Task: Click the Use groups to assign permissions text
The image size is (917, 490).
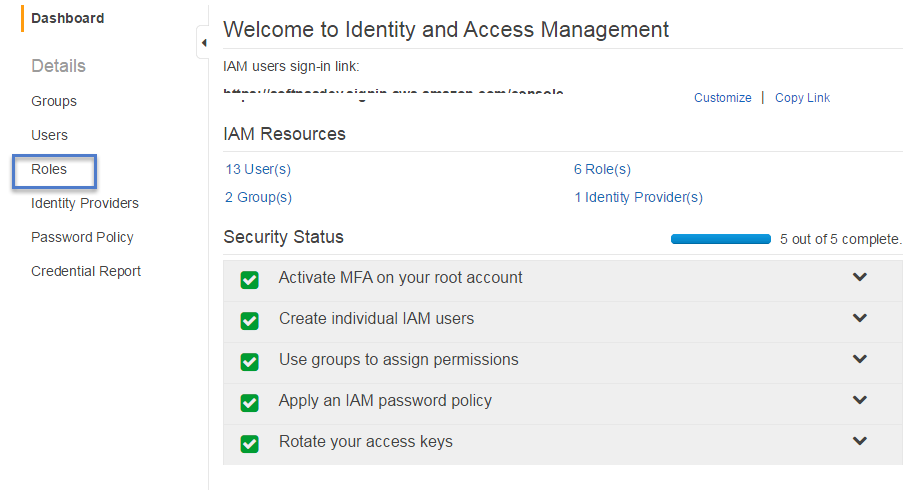Action: [398, 359]
